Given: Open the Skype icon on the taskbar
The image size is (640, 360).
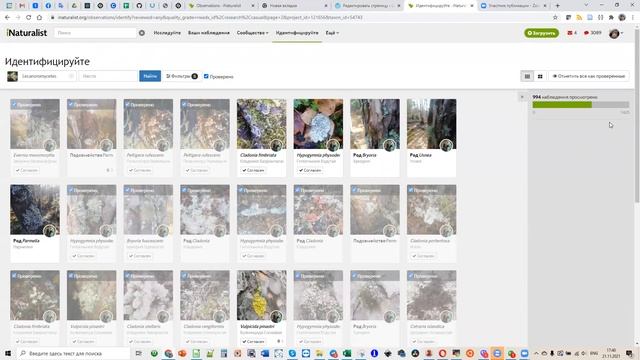Looking at the screenshot, I should coord(292,353).
